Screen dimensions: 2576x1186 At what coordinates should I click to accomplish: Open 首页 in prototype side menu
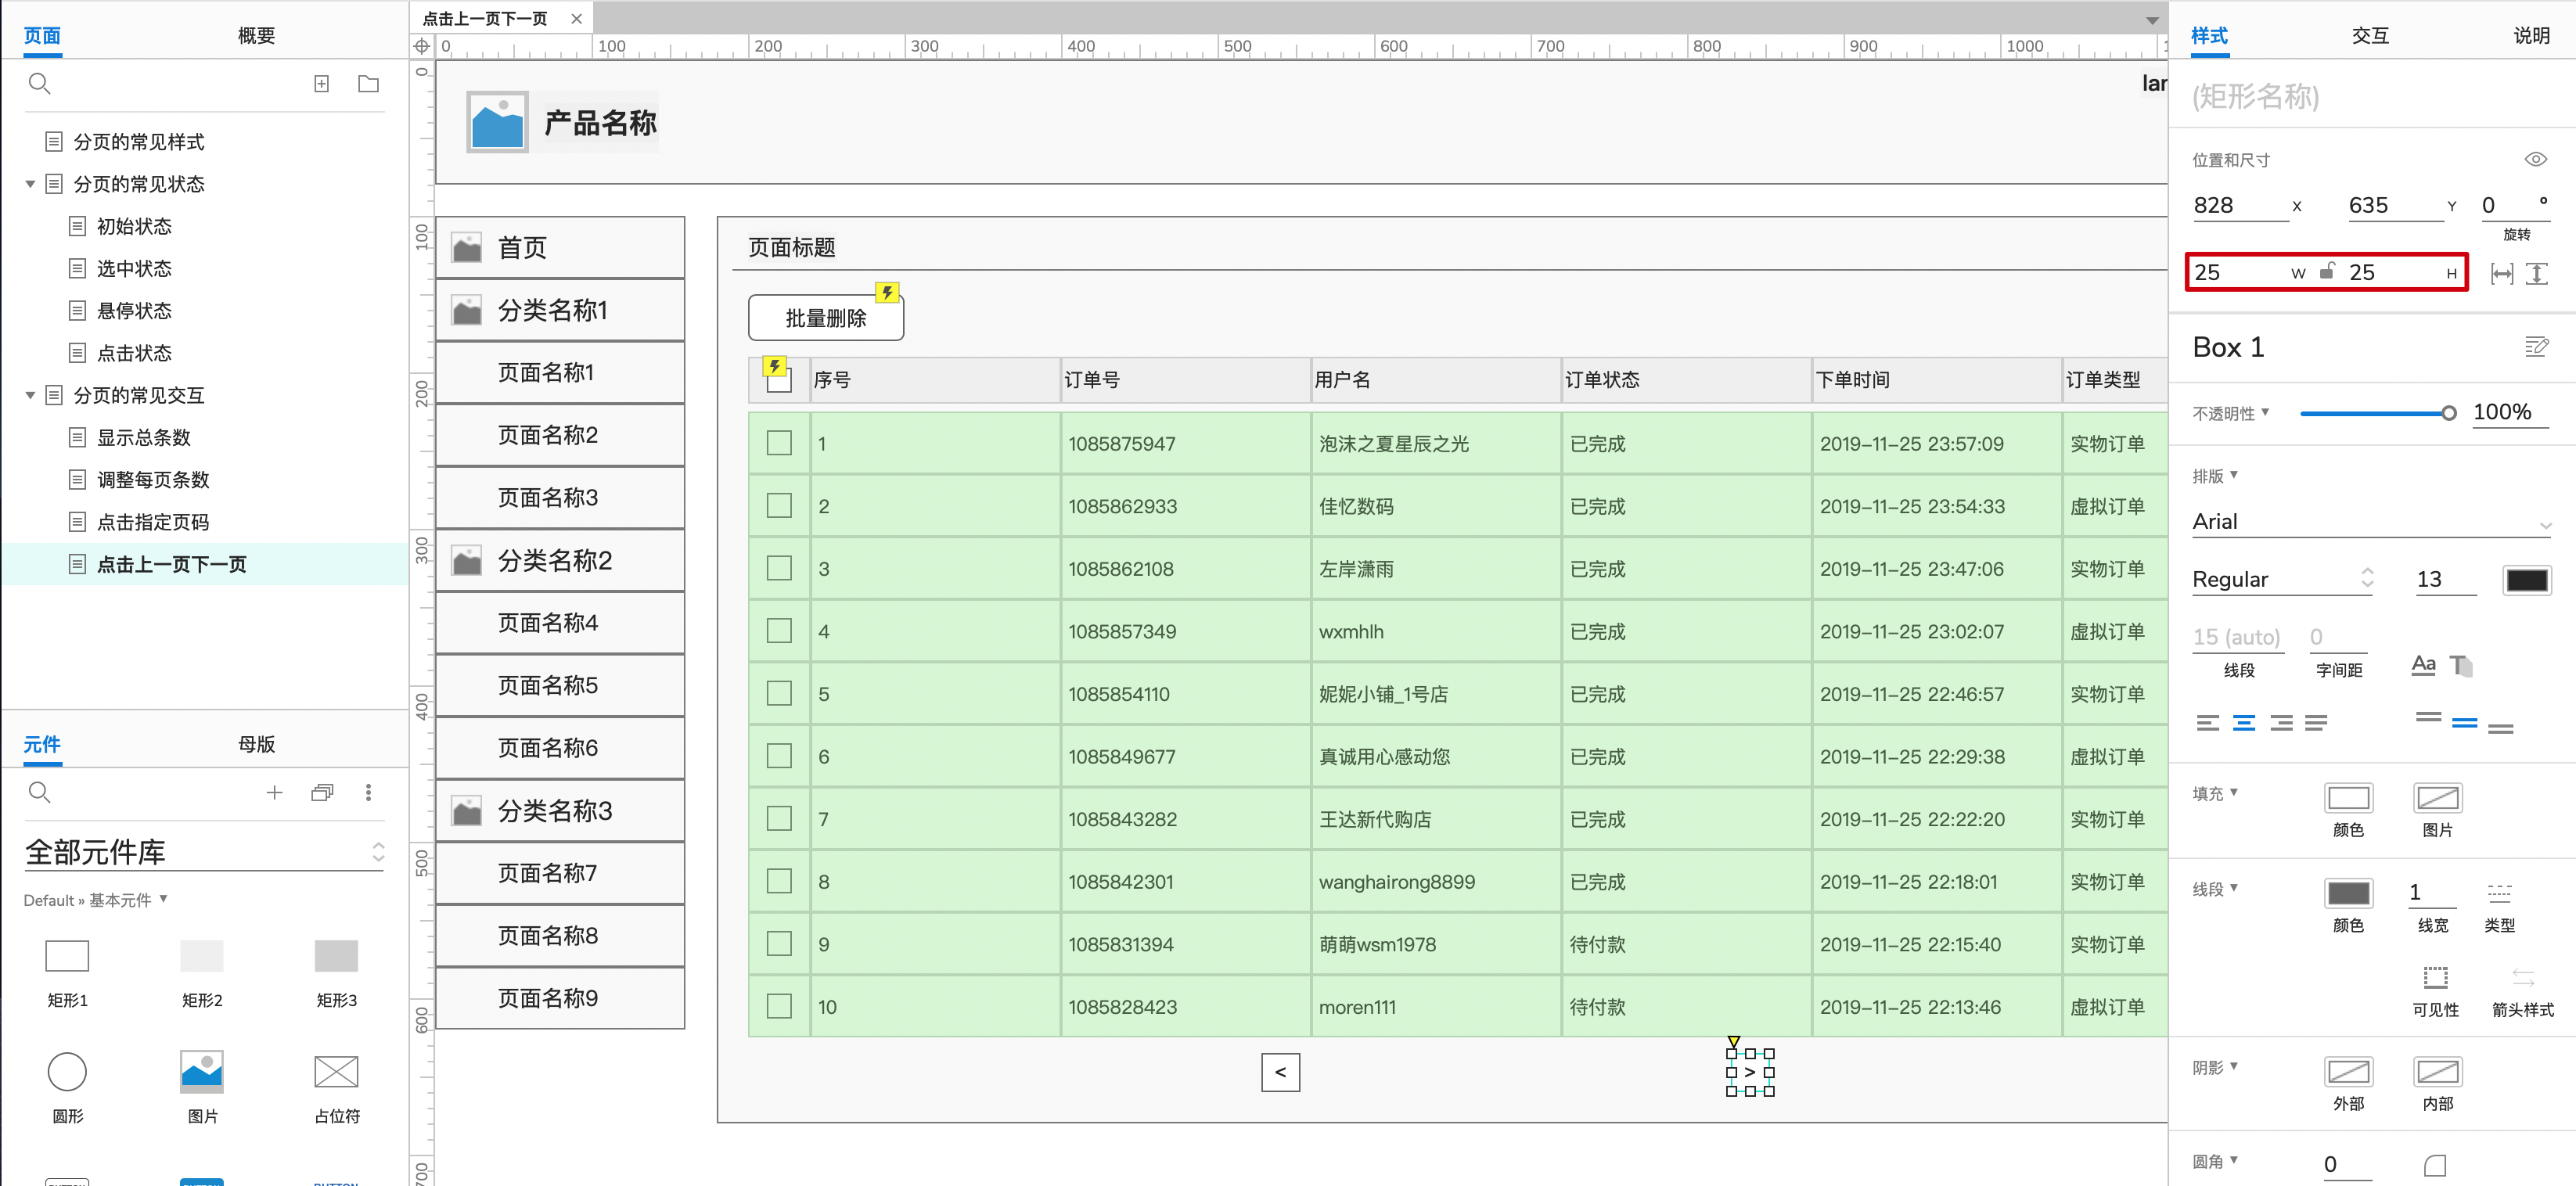560,247
